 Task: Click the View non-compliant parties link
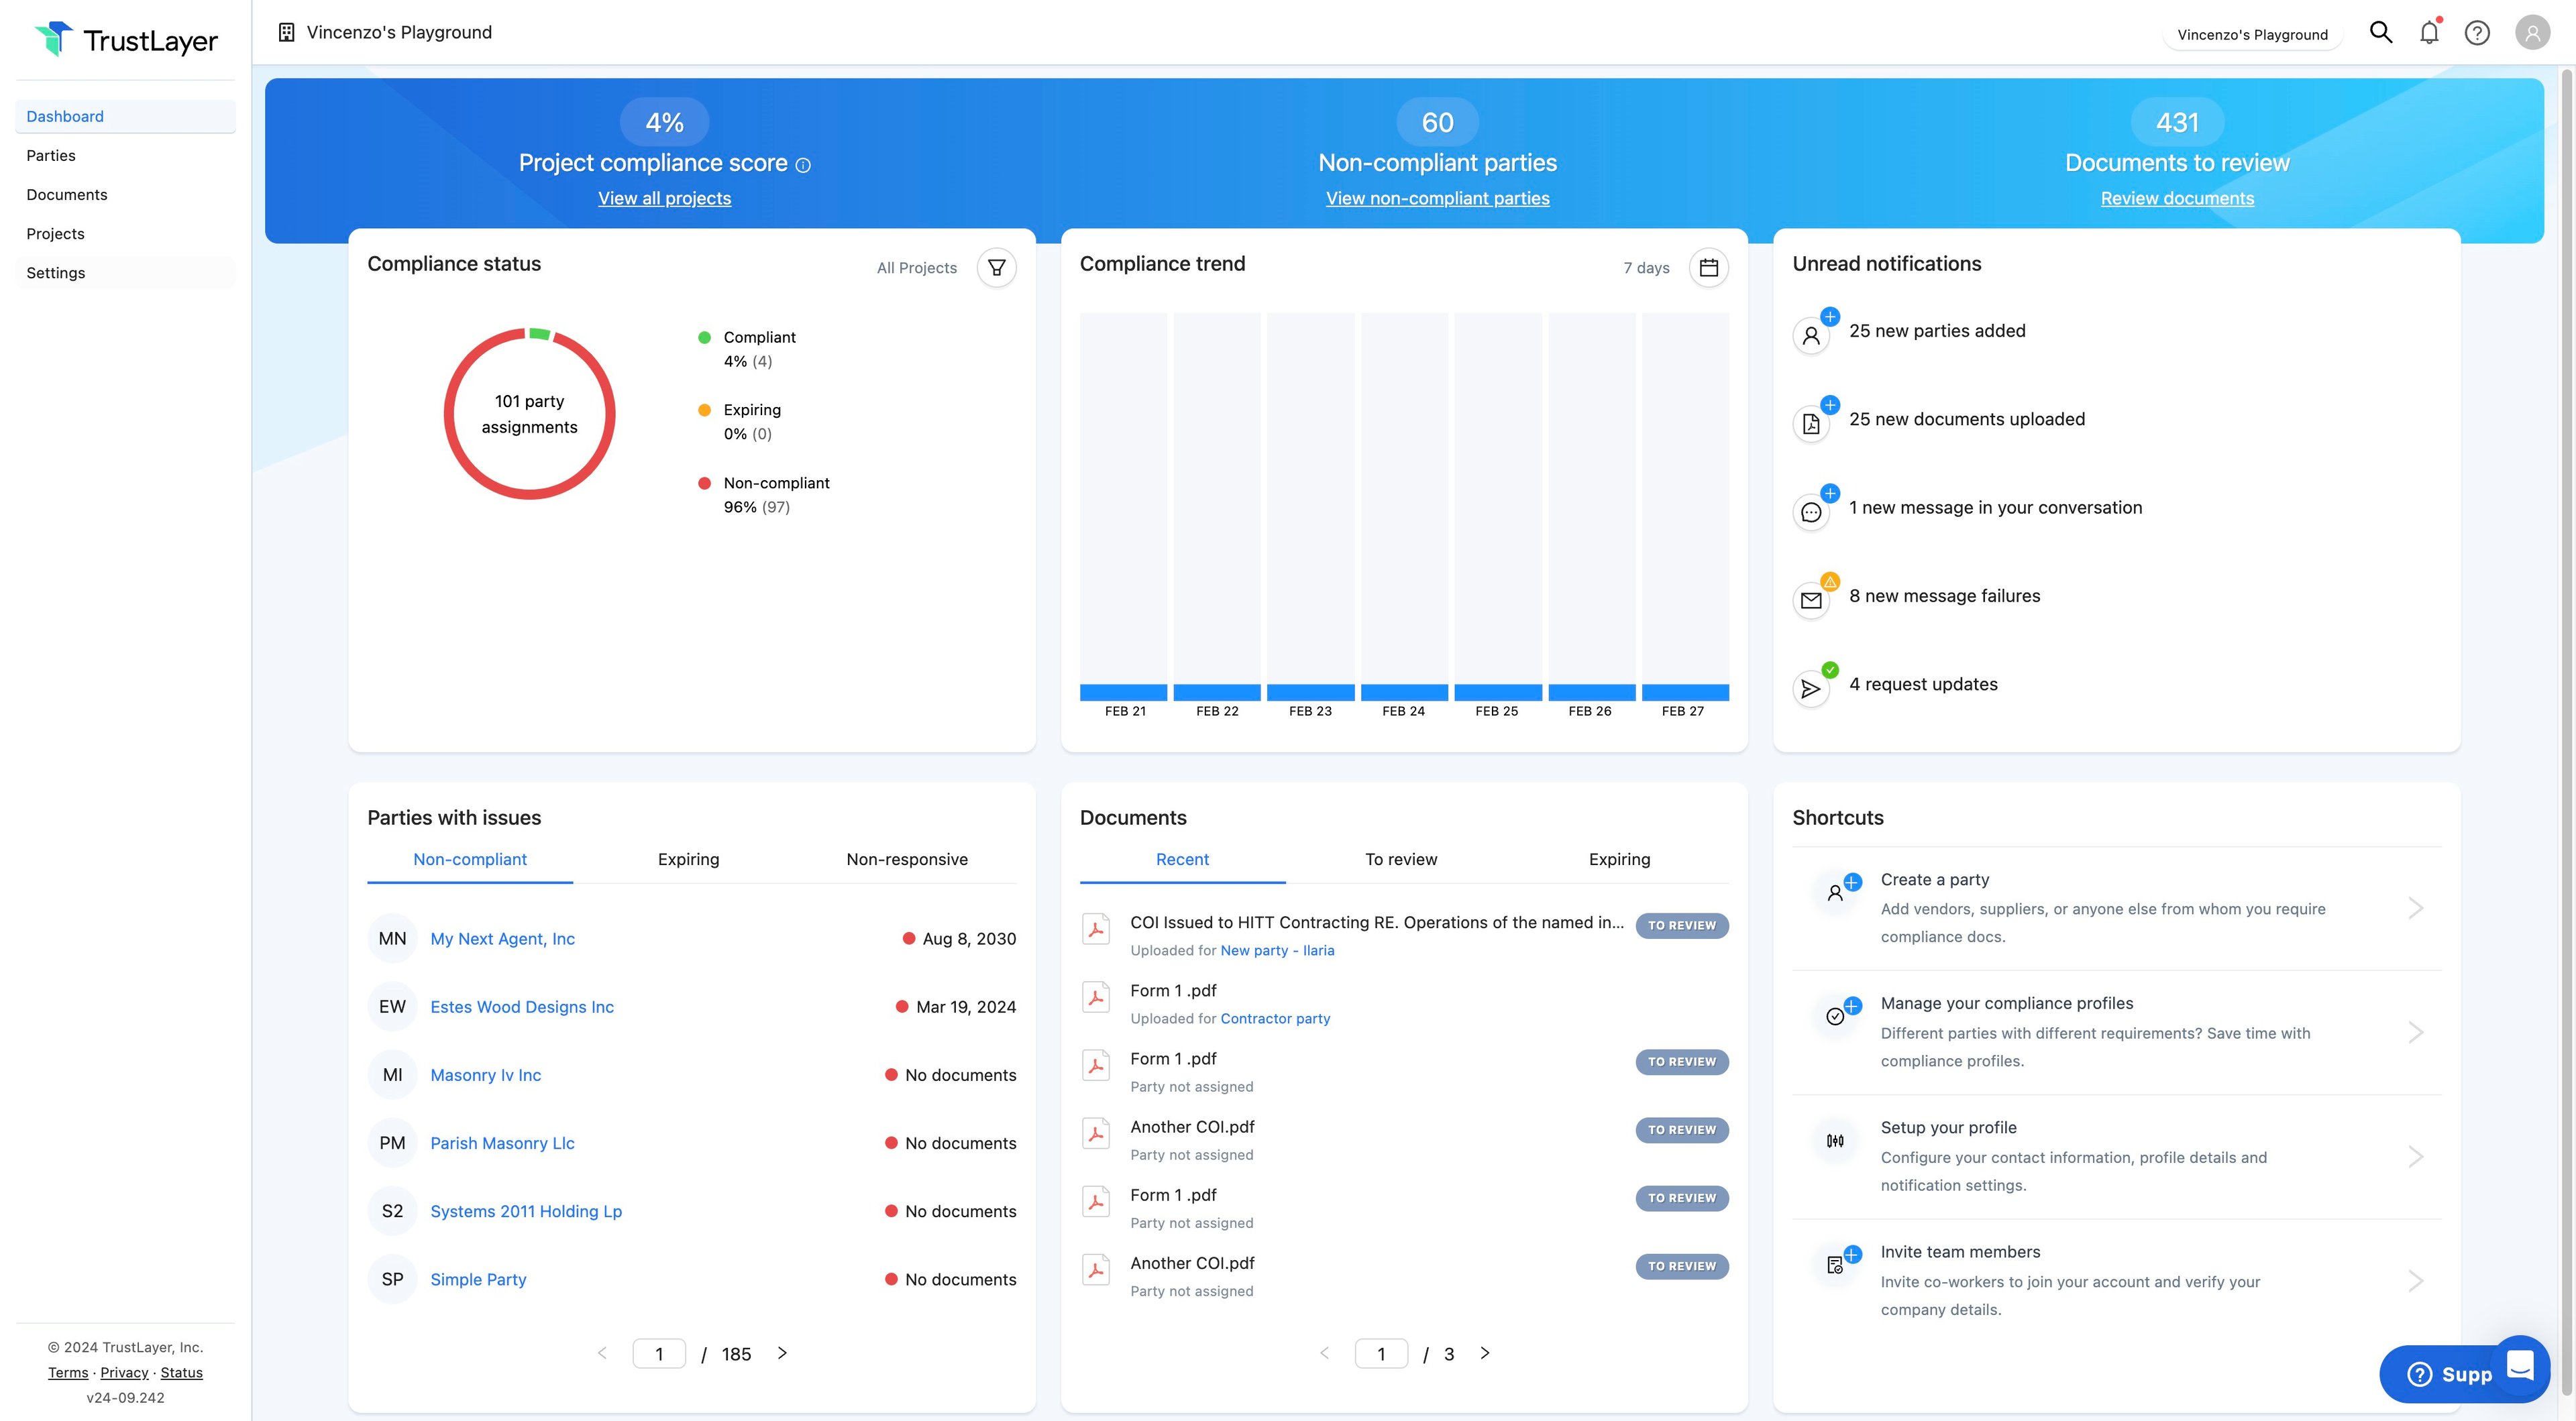[x=1437, y=198]
